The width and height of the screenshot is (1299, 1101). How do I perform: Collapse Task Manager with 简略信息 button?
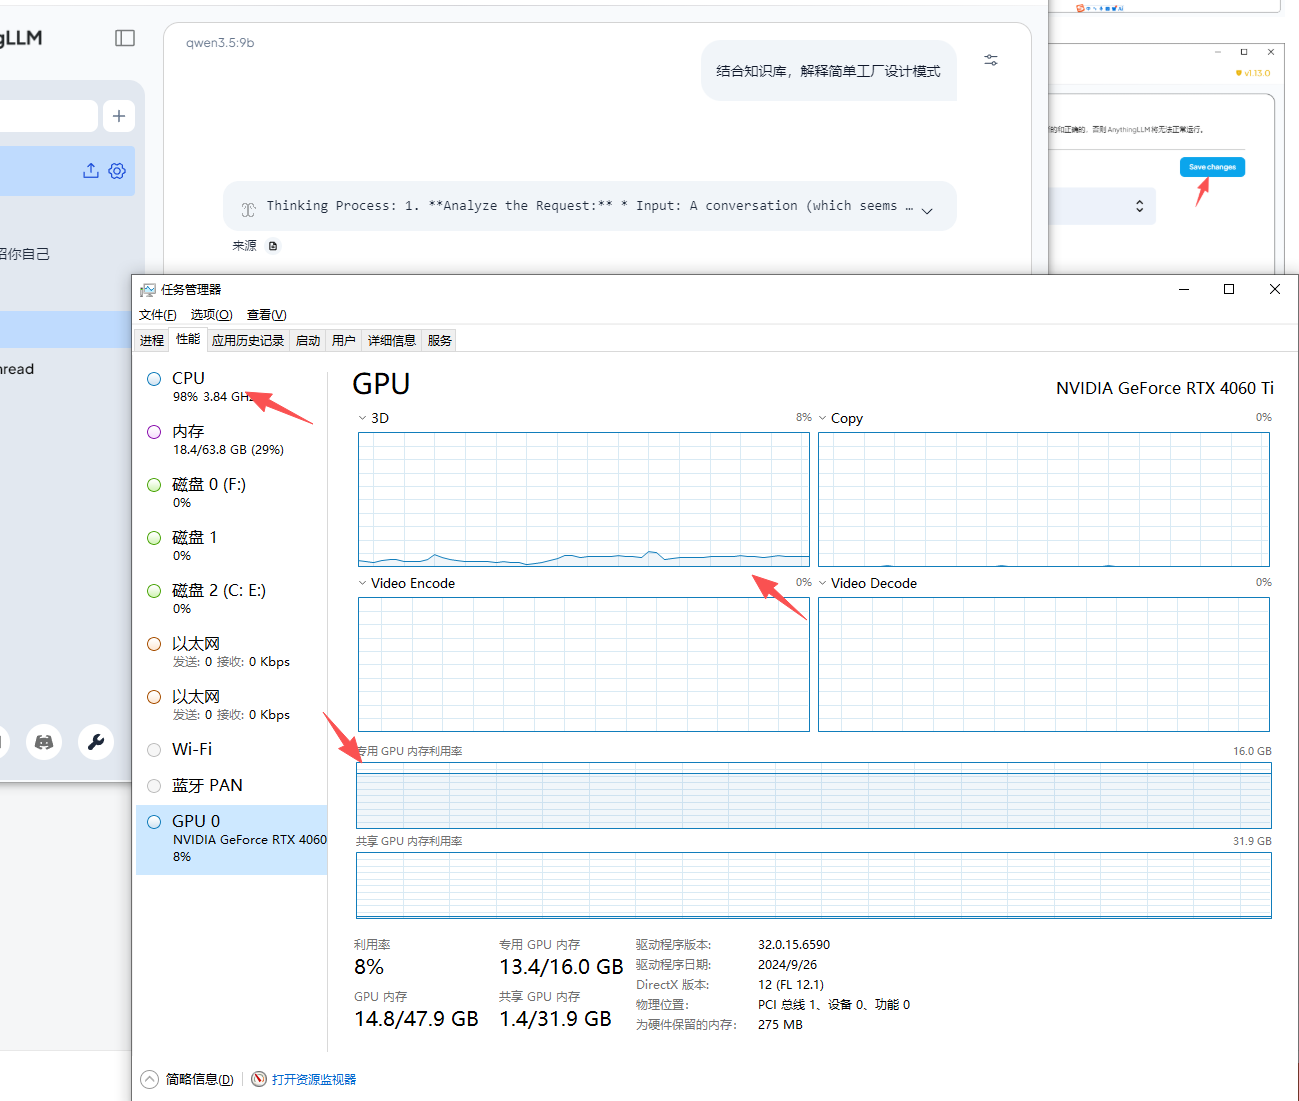[x=188, y=1079]
